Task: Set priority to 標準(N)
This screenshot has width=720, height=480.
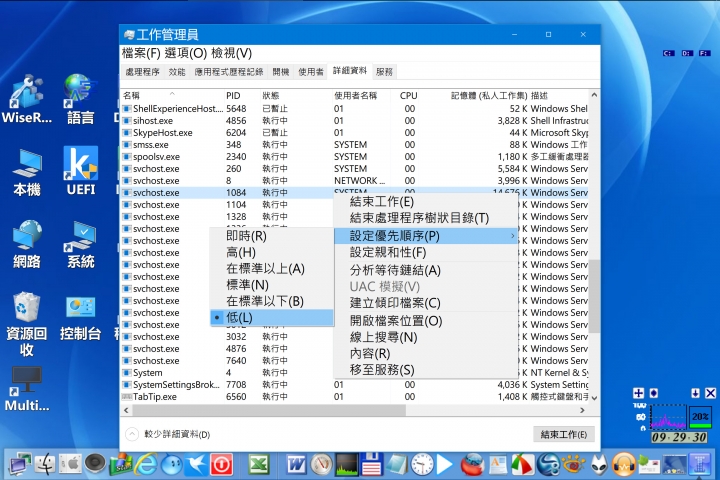Action: click(272, 285)
